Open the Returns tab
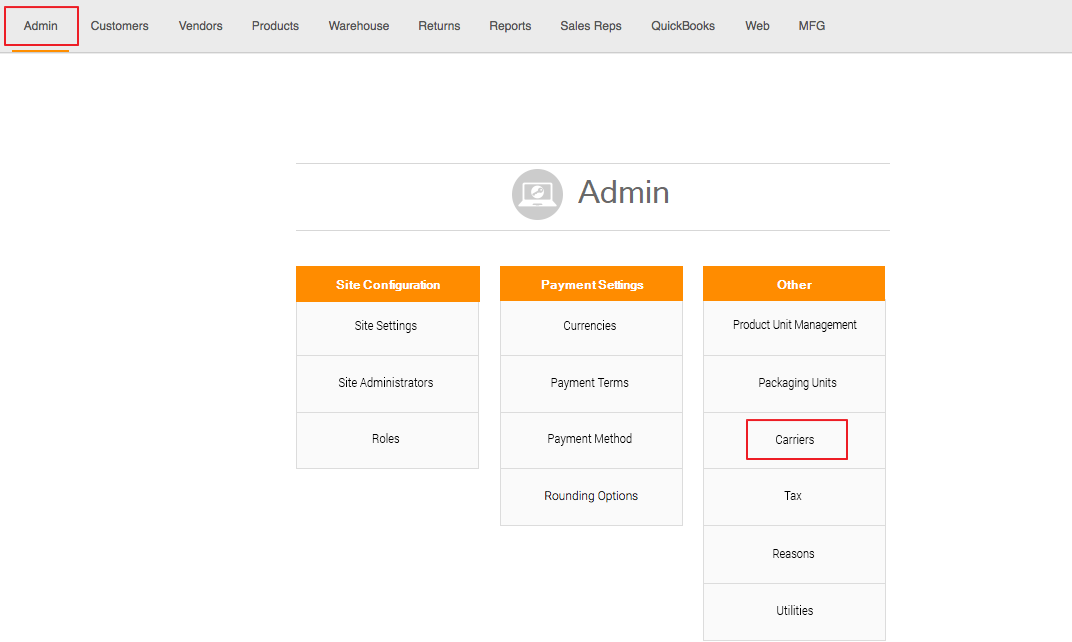 point(439,26)
